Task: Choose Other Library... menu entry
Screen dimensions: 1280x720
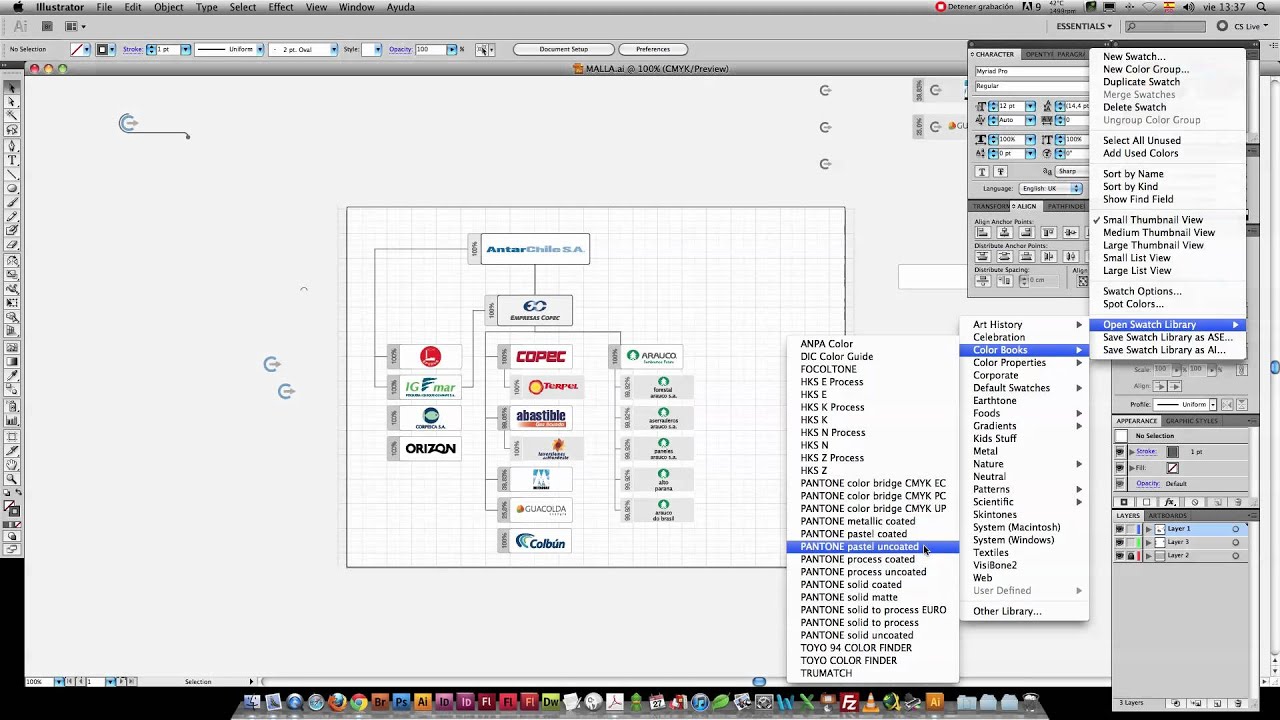Action: (1007, 611)
